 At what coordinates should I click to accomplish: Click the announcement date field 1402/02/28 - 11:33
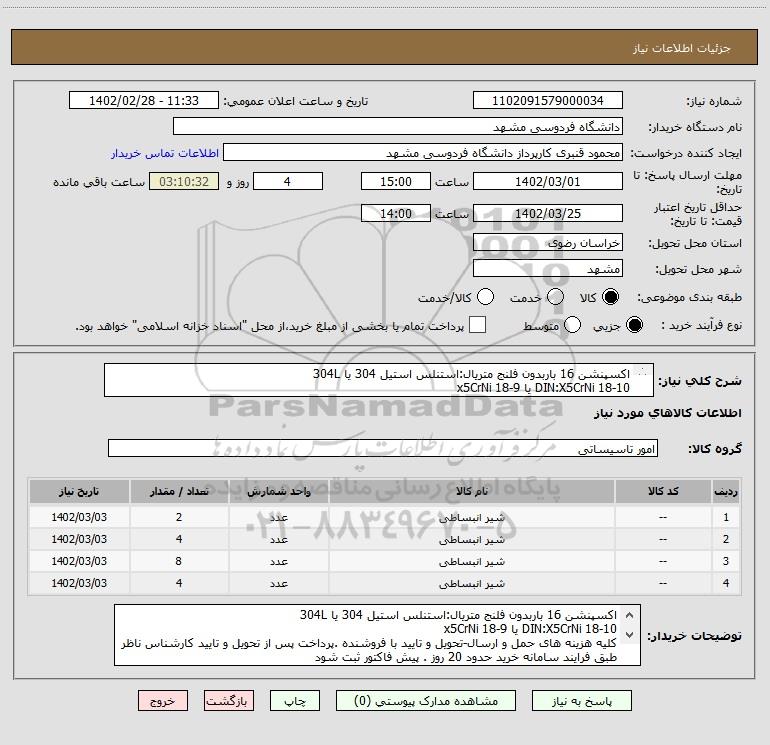coord(144,101)
